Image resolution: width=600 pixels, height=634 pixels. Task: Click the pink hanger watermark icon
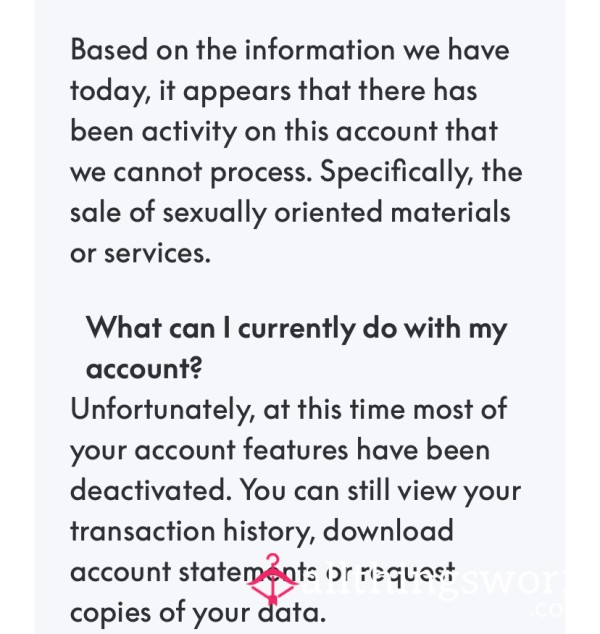coord(273,580)
